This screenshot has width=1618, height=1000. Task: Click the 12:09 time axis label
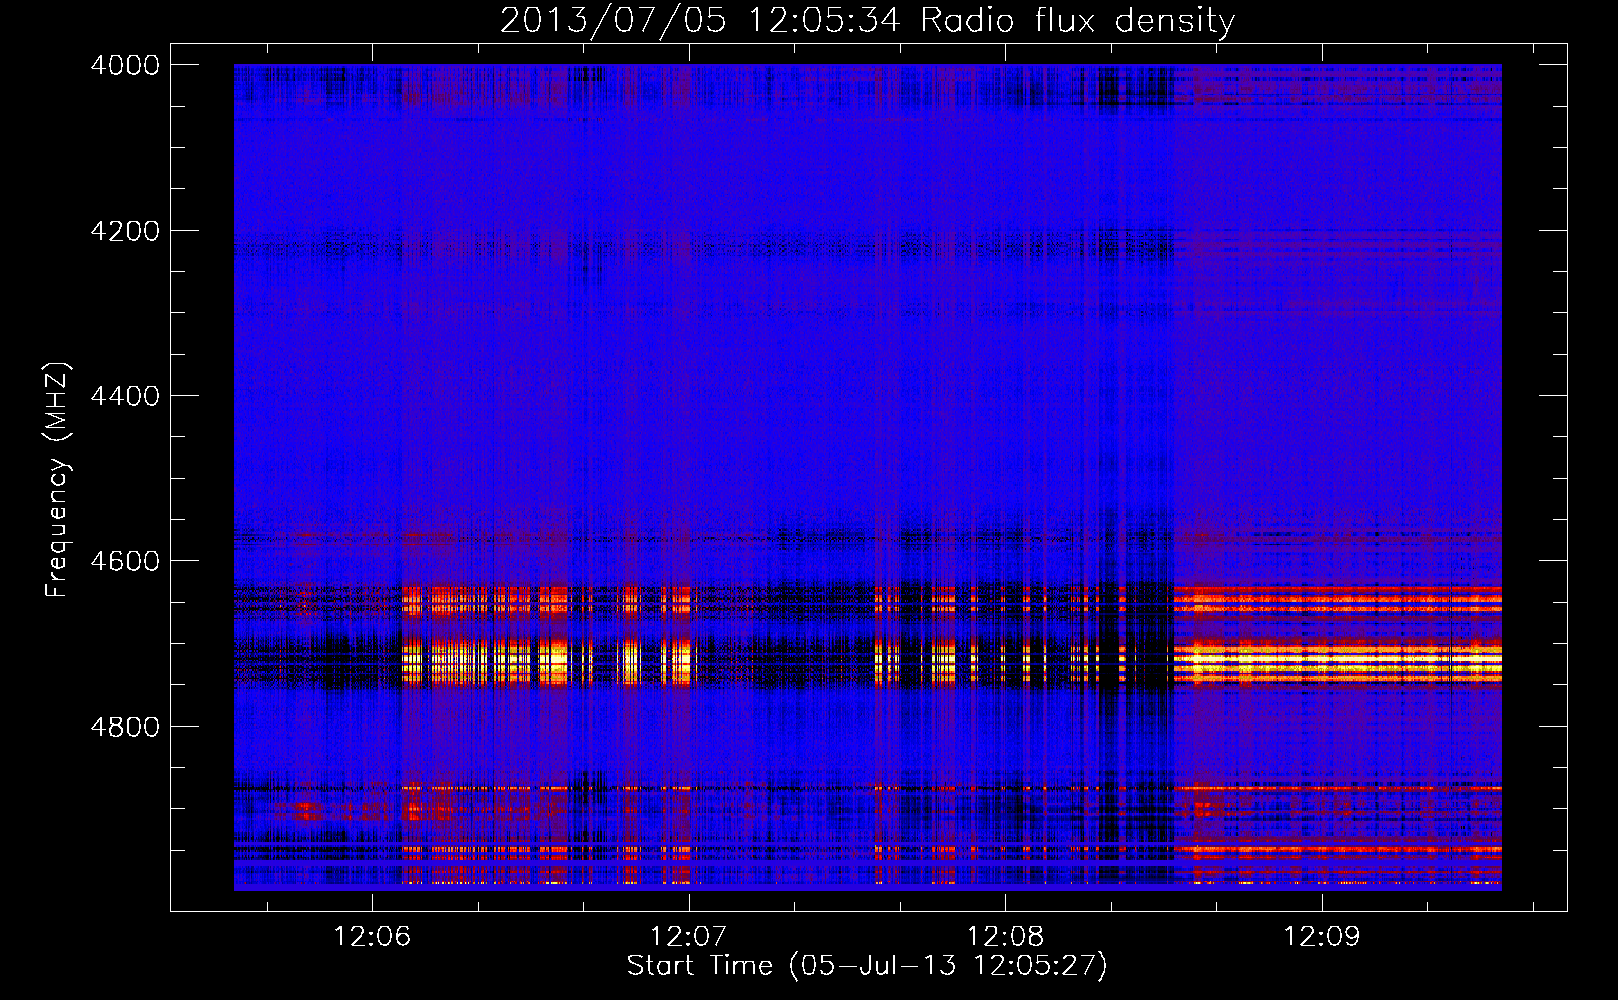click(x=1322, y=937)
